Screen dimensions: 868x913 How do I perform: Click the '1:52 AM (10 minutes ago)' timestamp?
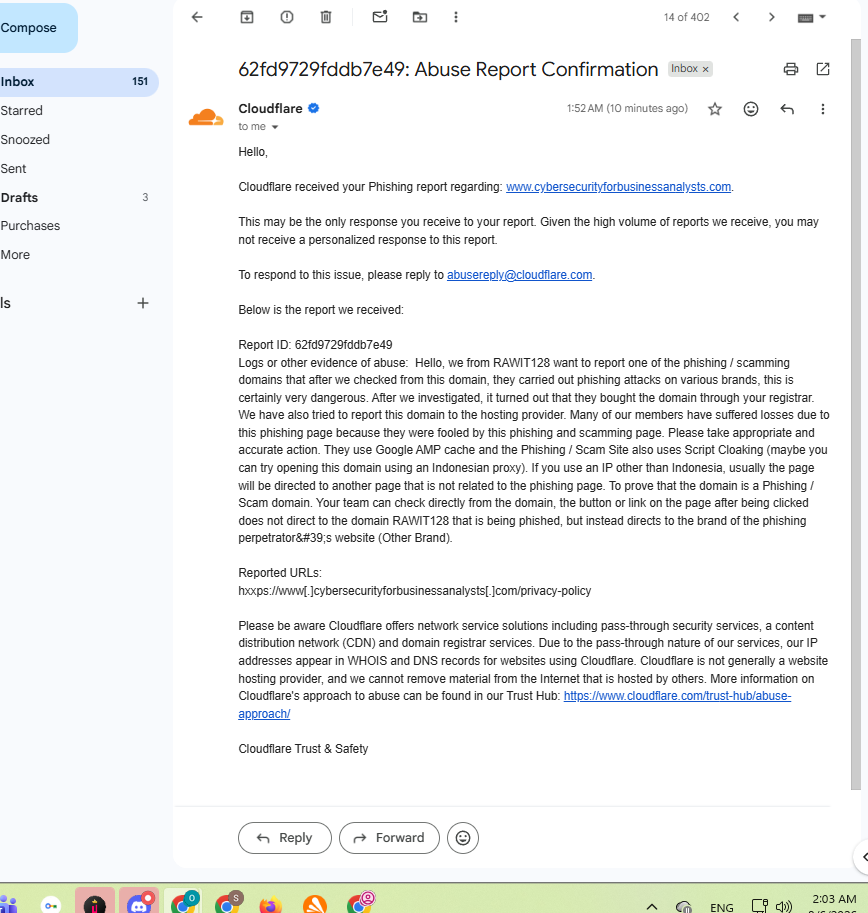click(627, 109)
